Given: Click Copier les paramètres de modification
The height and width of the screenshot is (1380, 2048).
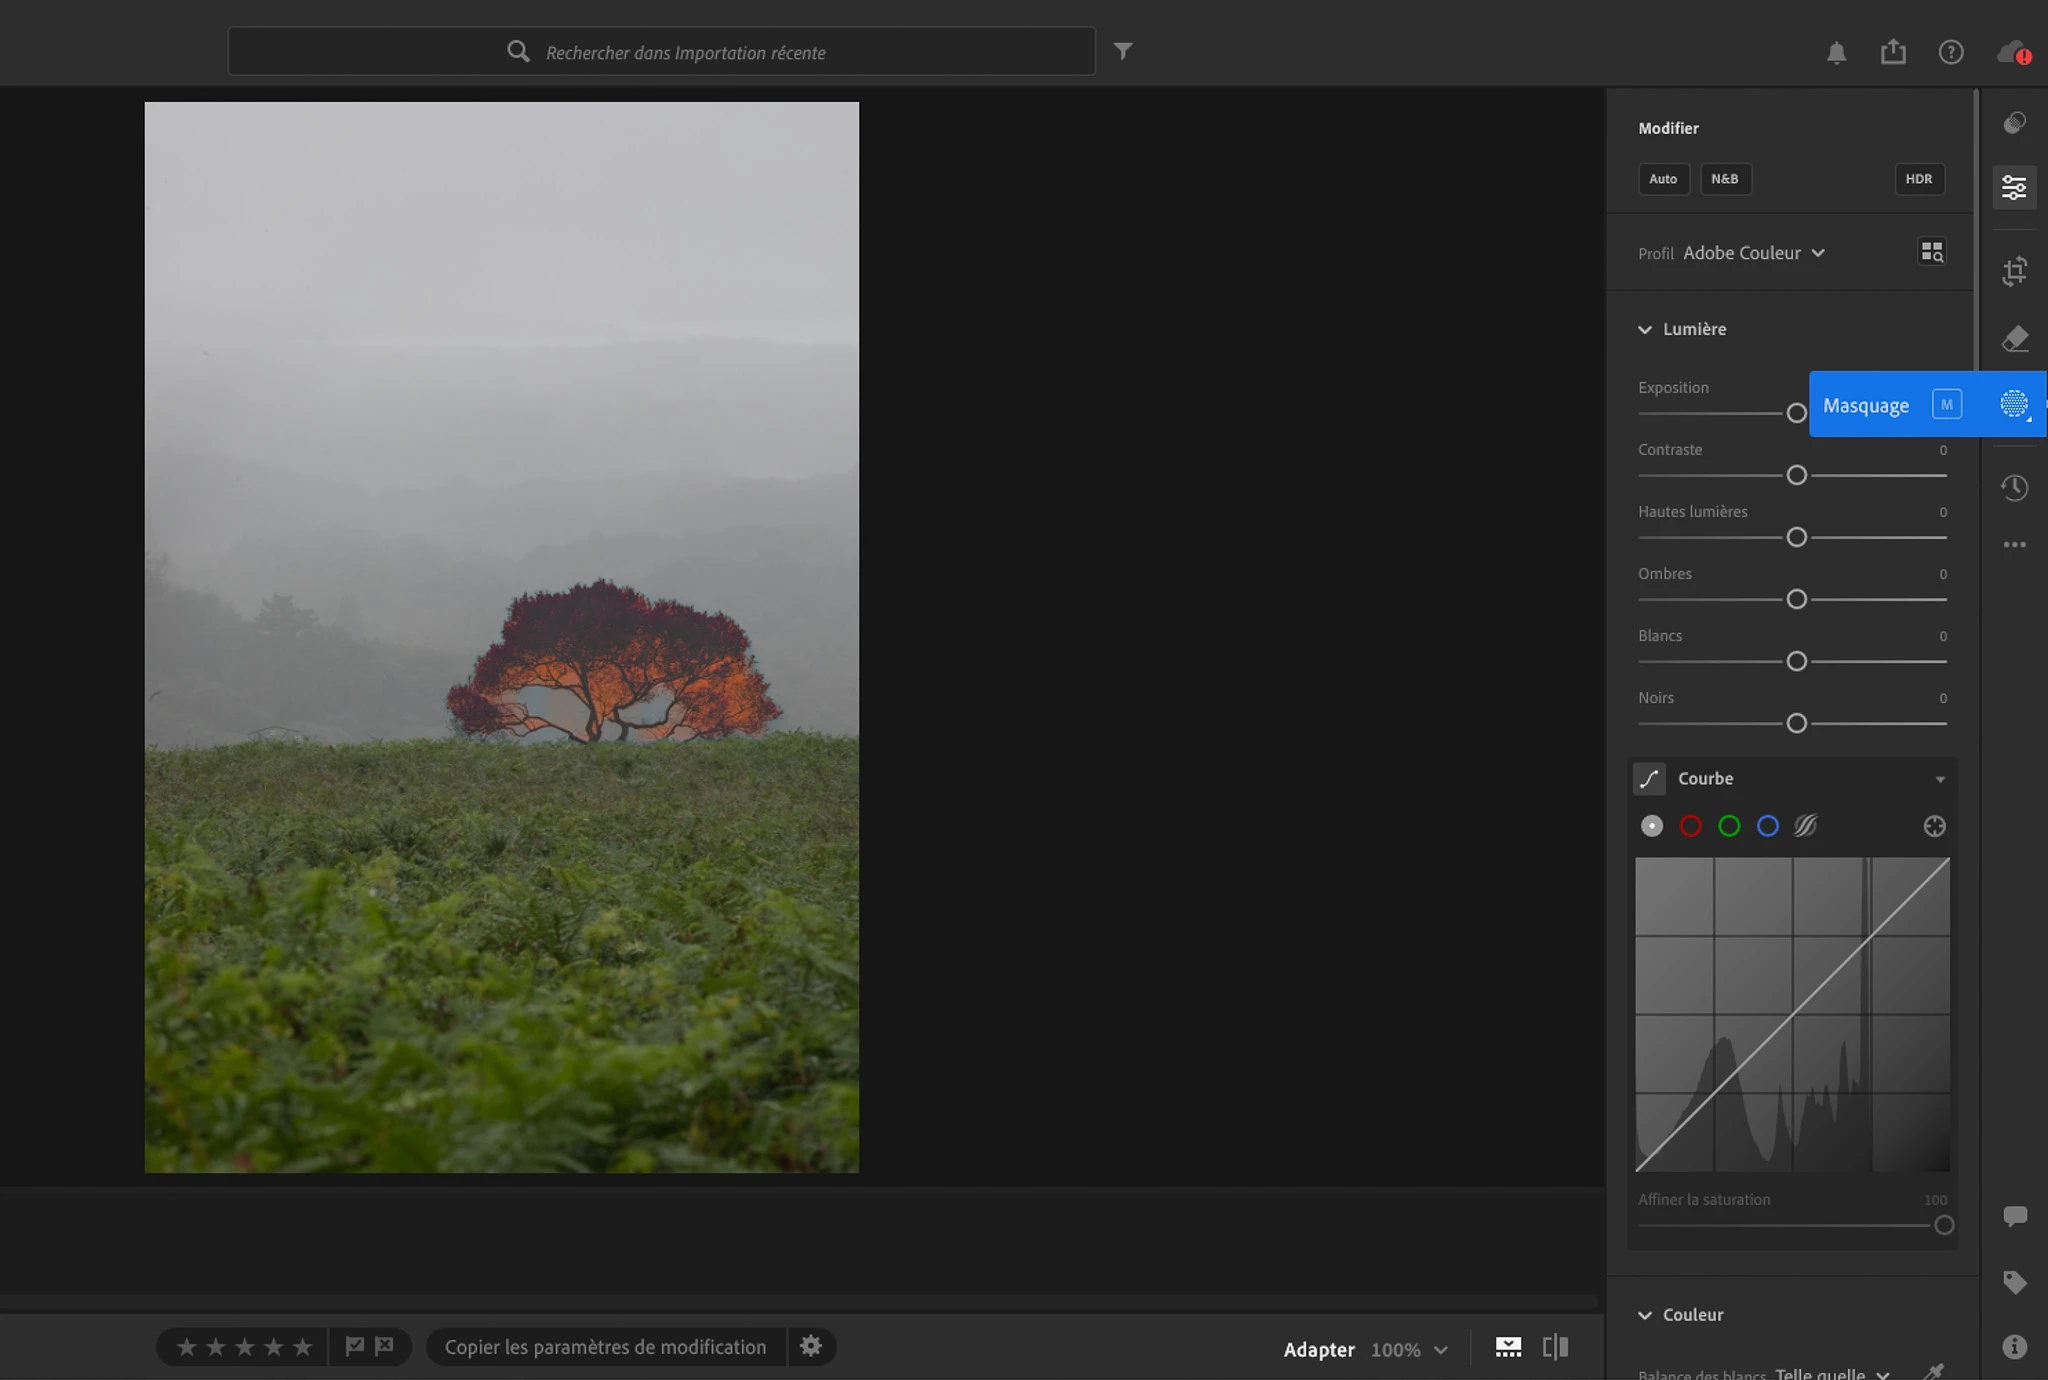Looking at the screenshot, I should click(605, 1347).
